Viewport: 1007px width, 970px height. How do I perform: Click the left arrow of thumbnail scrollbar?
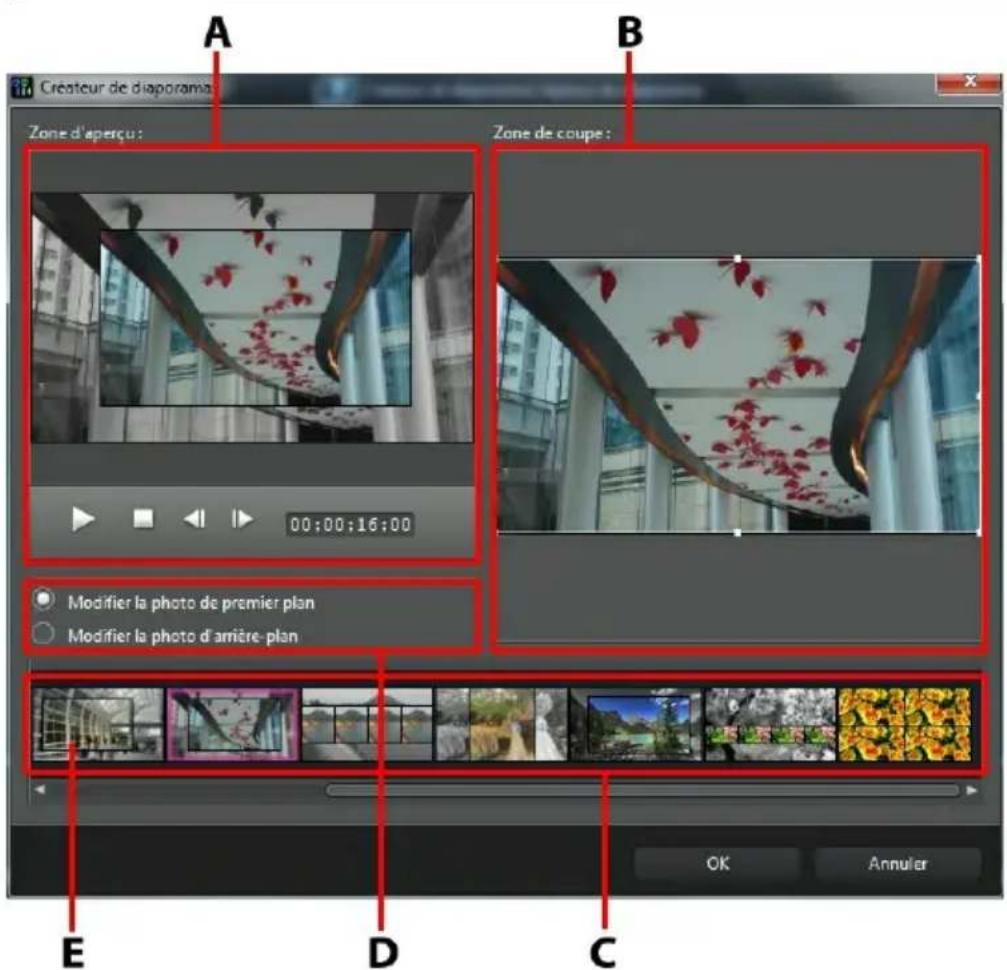pyautogui.click(x=40, y=790)
